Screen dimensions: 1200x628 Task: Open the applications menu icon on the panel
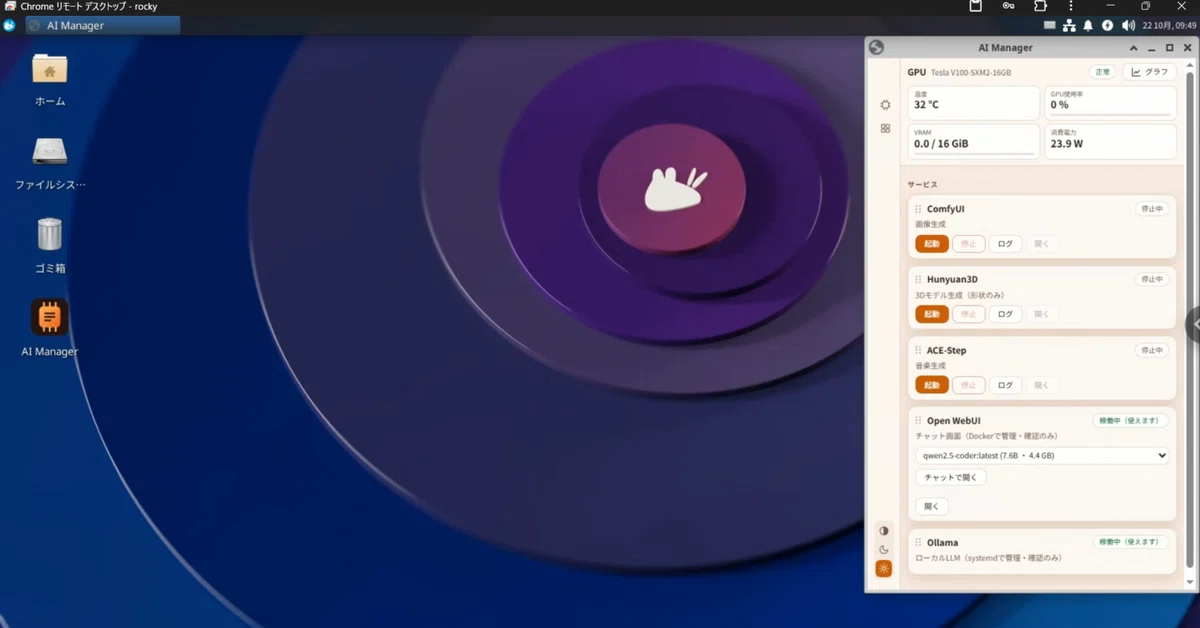tap(9, 25)
